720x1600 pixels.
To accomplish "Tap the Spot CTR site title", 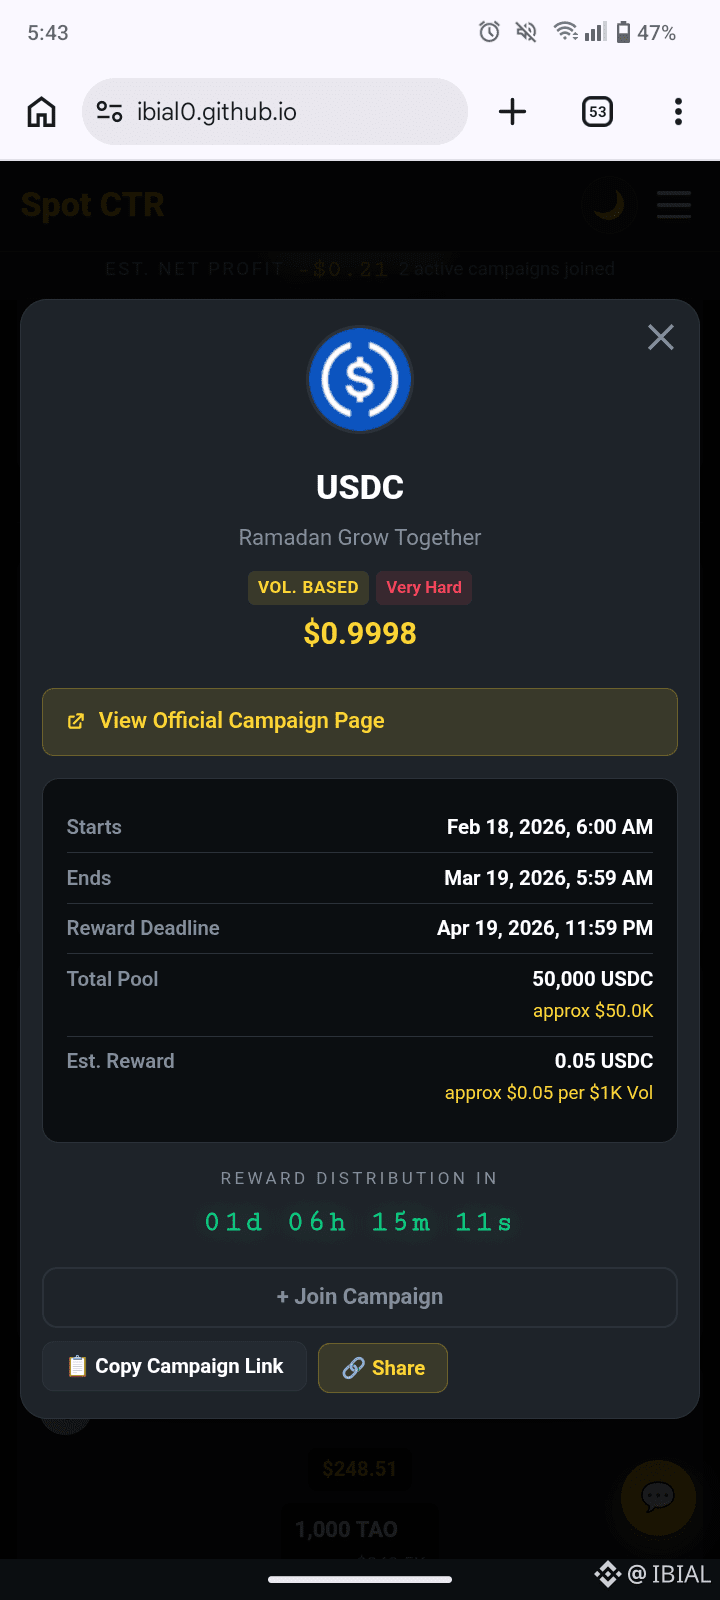I will (x=93, y=205).
